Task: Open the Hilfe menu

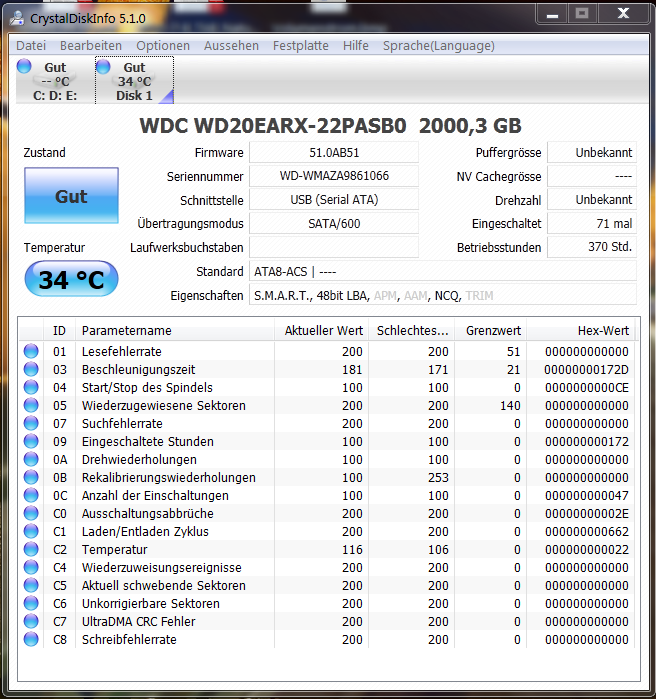Action: (356, 45)
